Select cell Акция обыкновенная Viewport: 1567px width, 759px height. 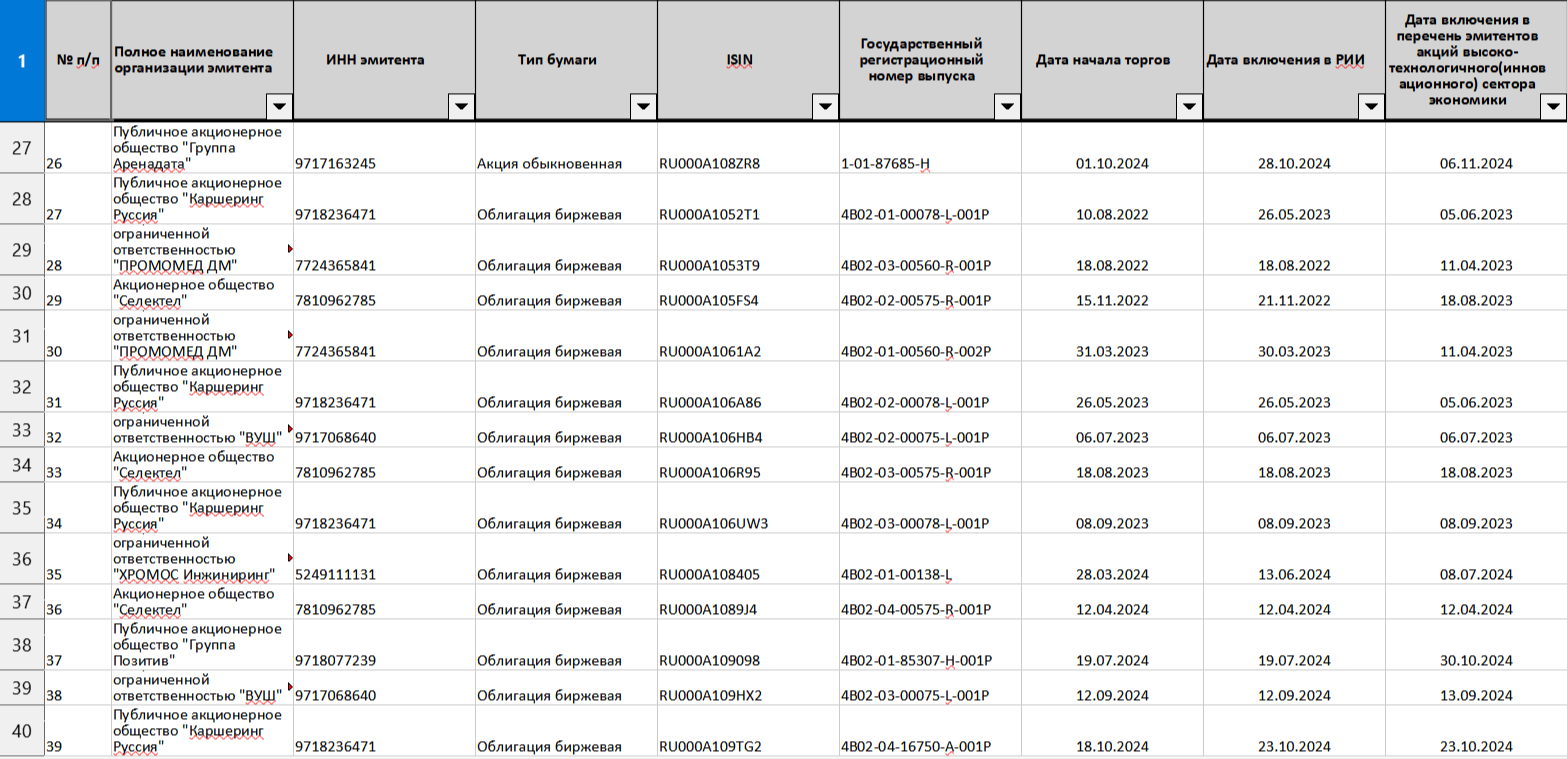[x=566, y=148]
